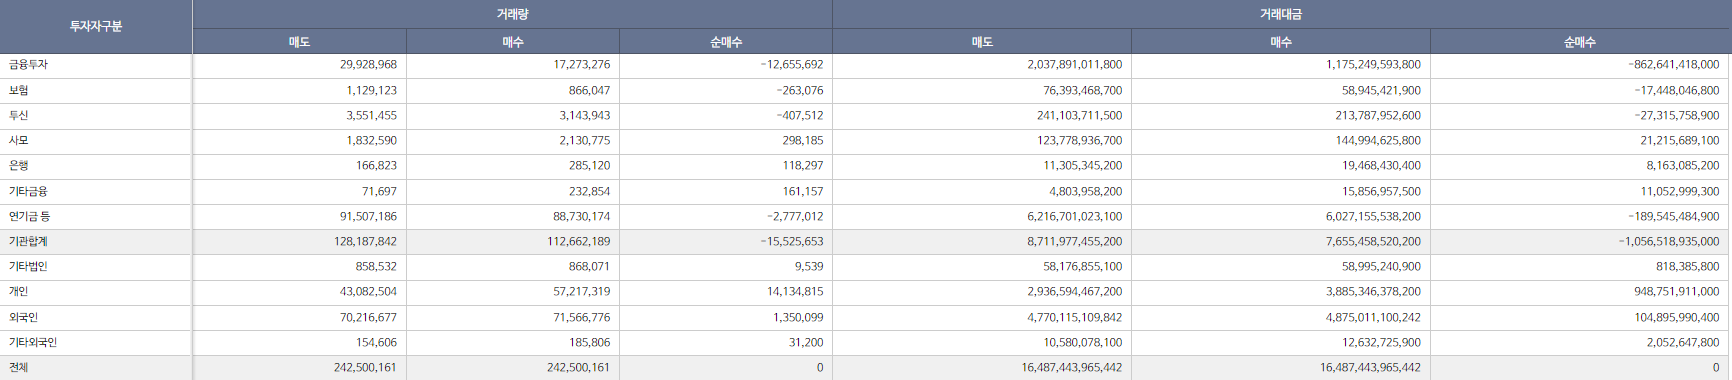Select the 보험 row label
Screen dimensions: 1732x380
[18, 90]
